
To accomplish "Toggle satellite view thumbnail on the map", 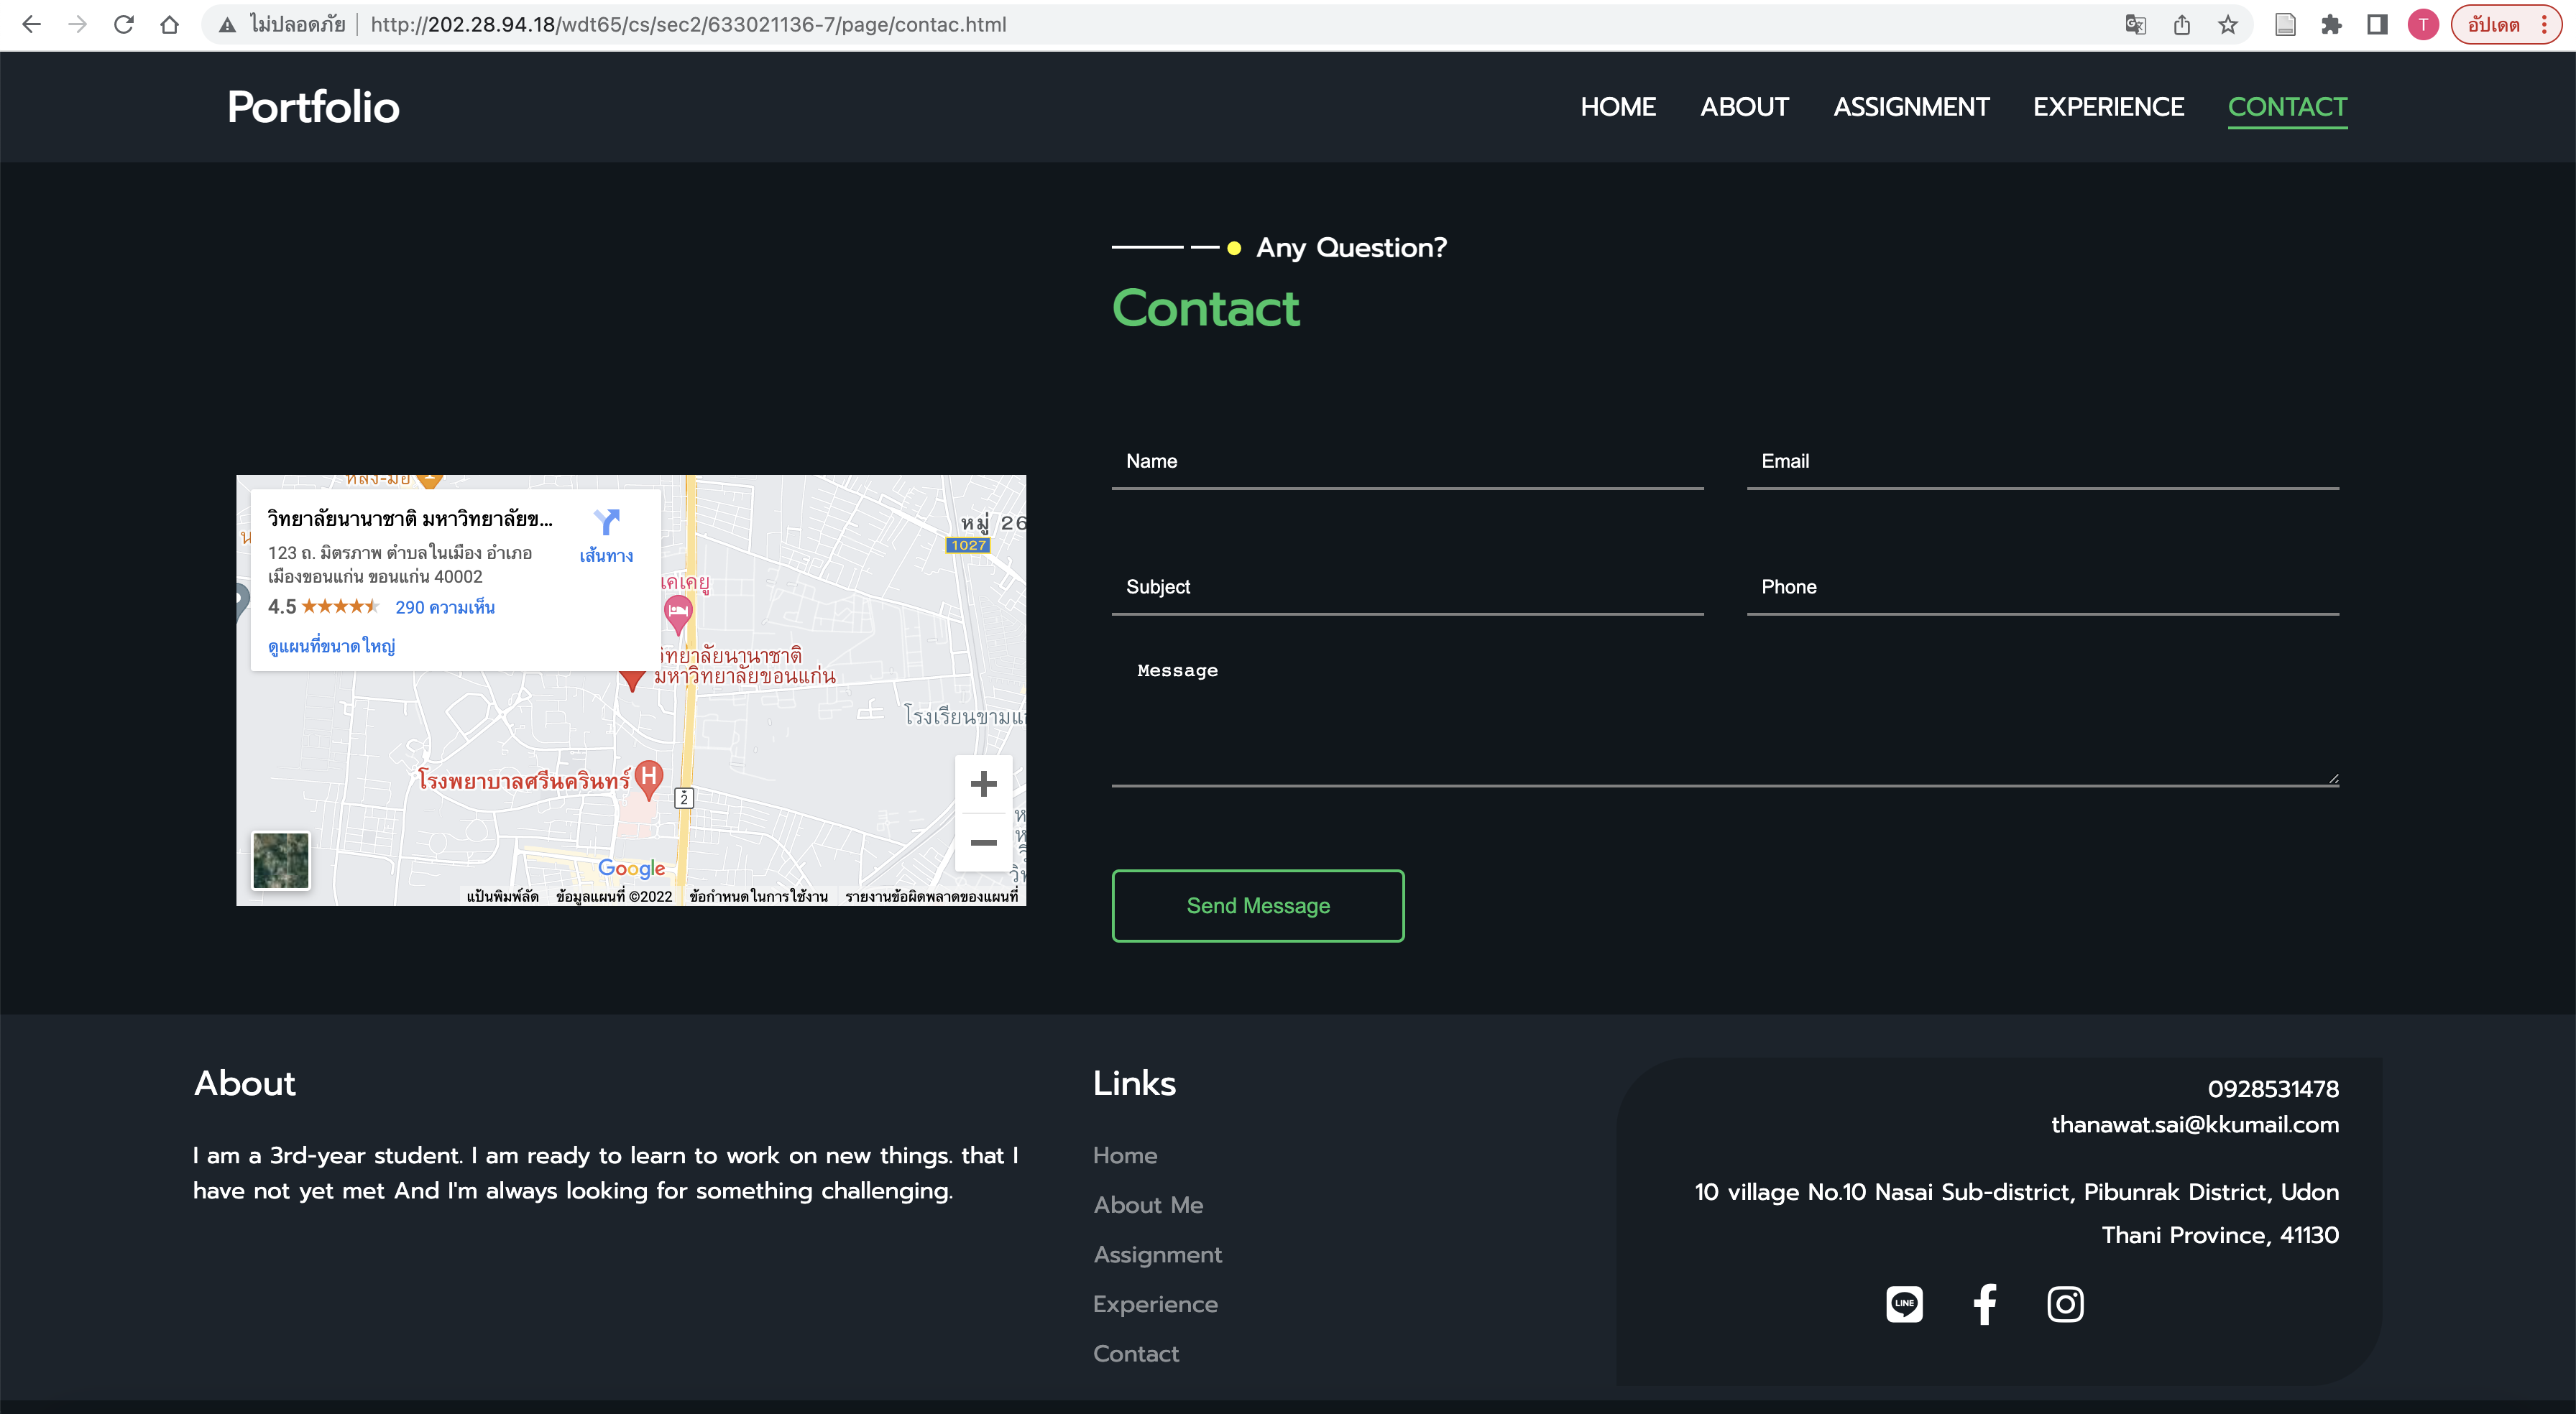I will pyautogui.click(x=281, y=861).
